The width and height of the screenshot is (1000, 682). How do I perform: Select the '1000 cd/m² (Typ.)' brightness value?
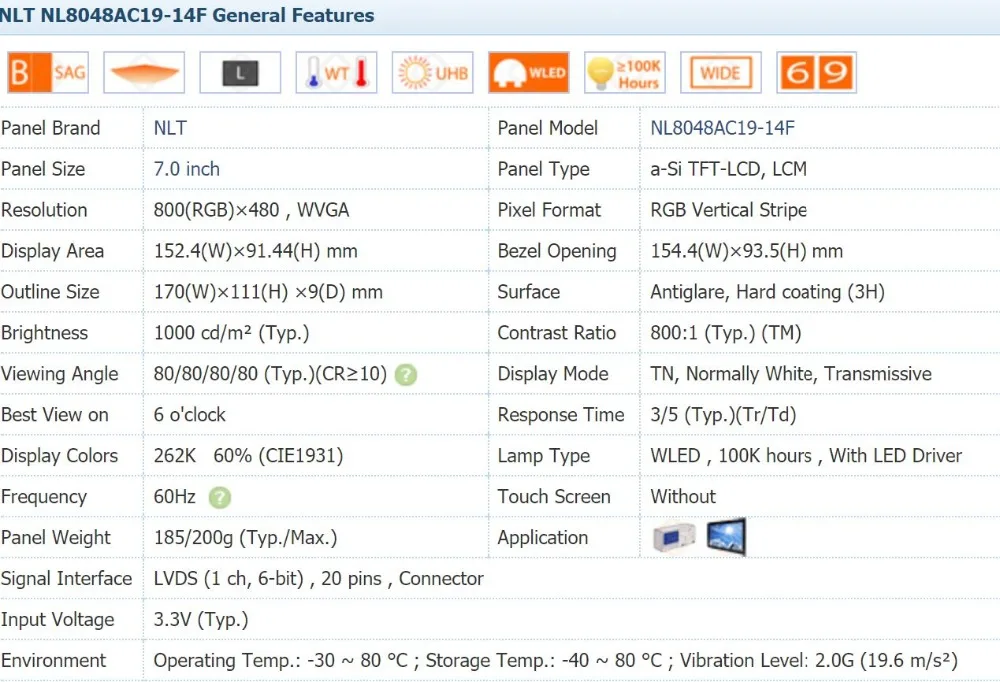(231, 333)
